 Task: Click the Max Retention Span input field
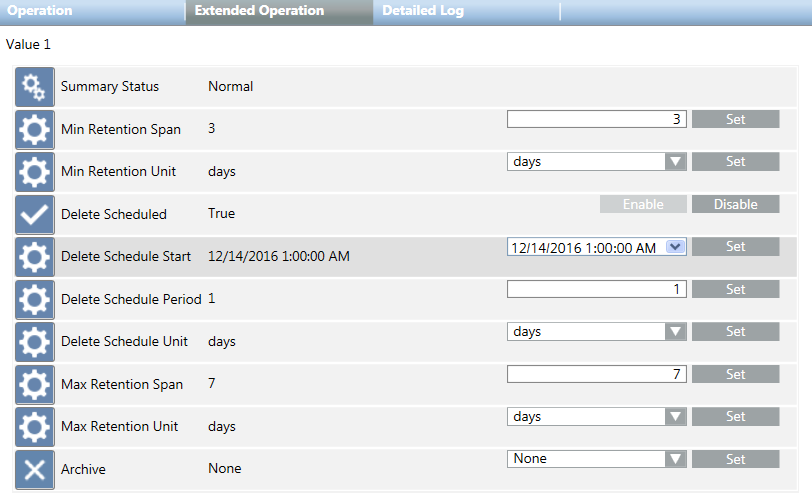tap(596, 374)
